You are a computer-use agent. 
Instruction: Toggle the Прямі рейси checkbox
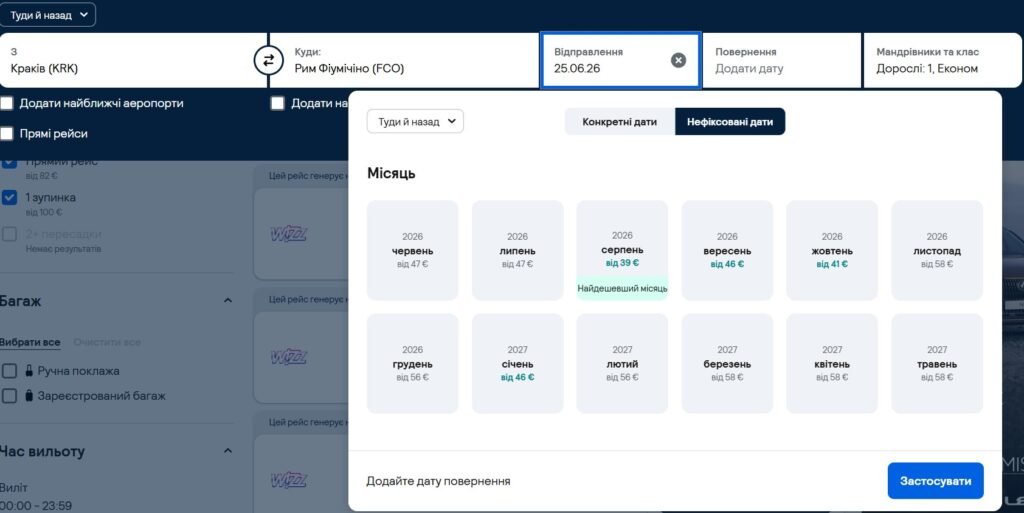(x=7, y=134)
